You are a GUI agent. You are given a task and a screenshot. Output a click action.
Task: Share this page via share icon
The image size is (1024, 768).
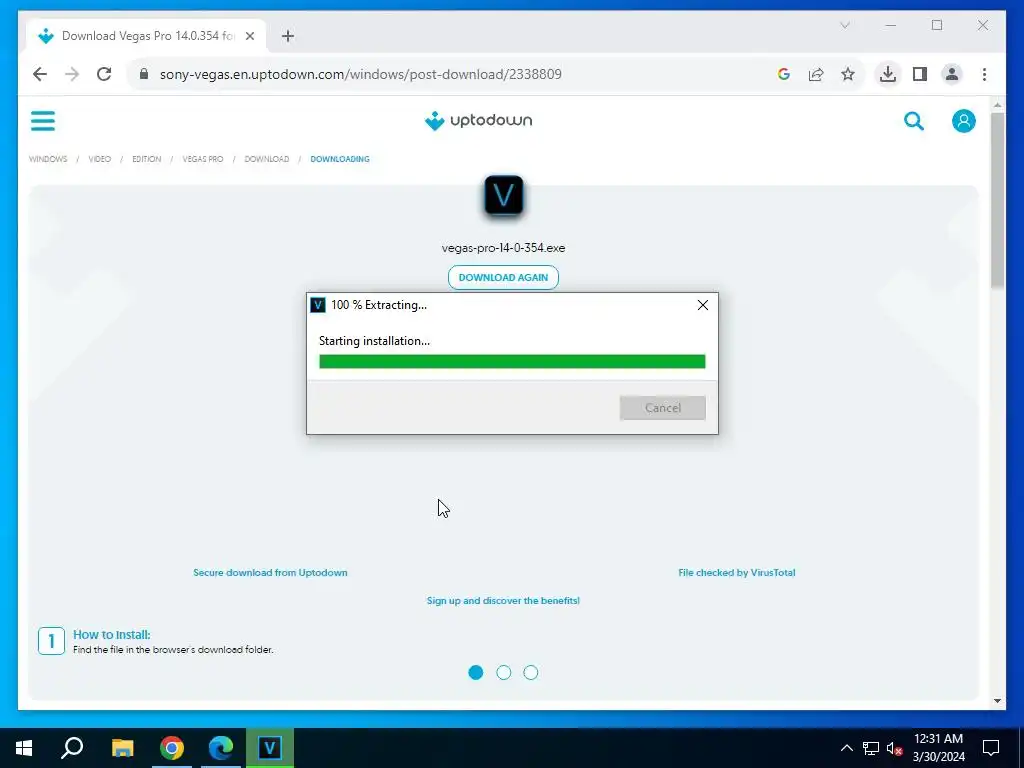point(816,74)
